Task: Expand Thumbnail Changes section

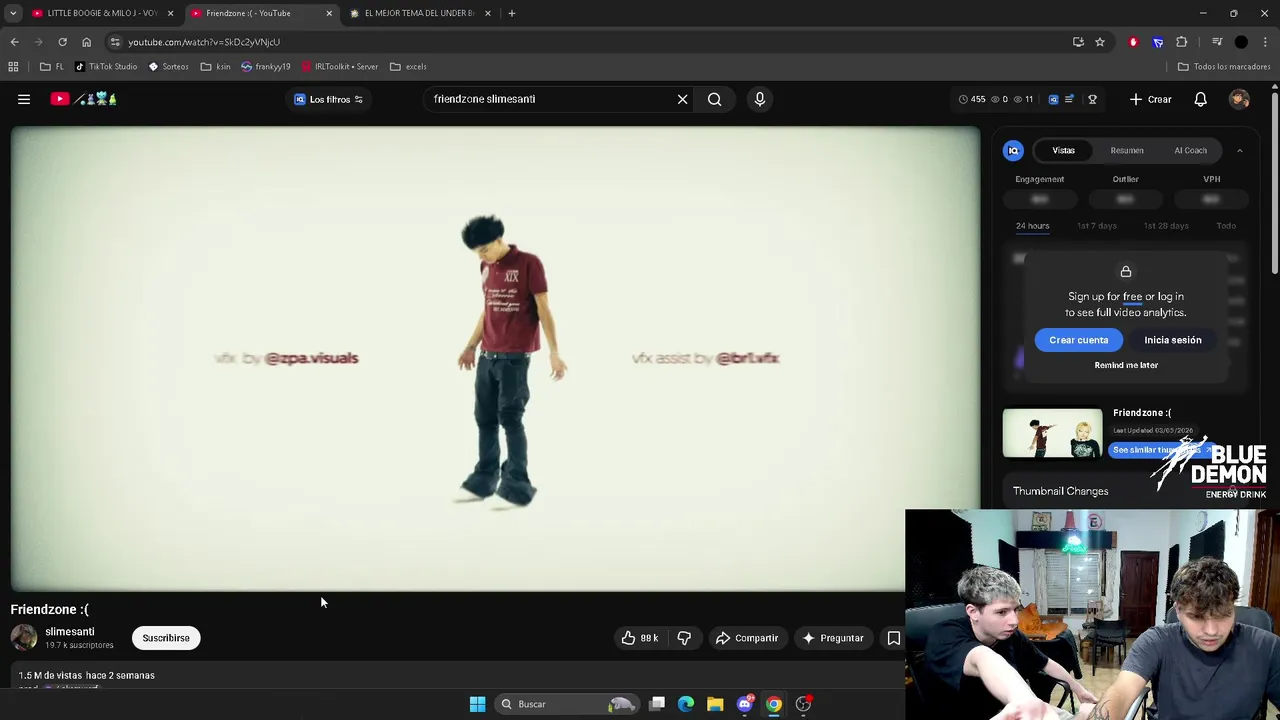Action: [x=1126, y=491]
